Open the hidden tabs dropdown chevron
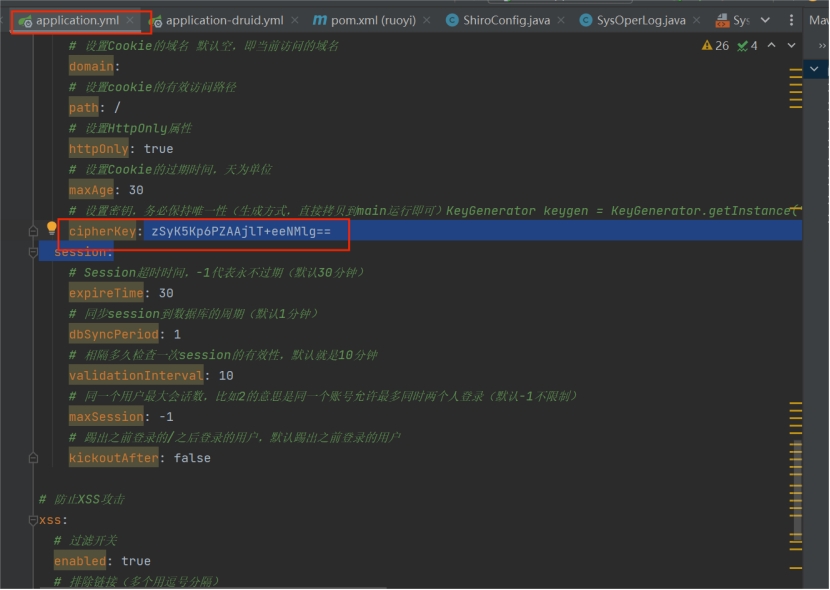The height and width of the screenshot is (590, 830). pyautogui.click(x=765, y=19)
